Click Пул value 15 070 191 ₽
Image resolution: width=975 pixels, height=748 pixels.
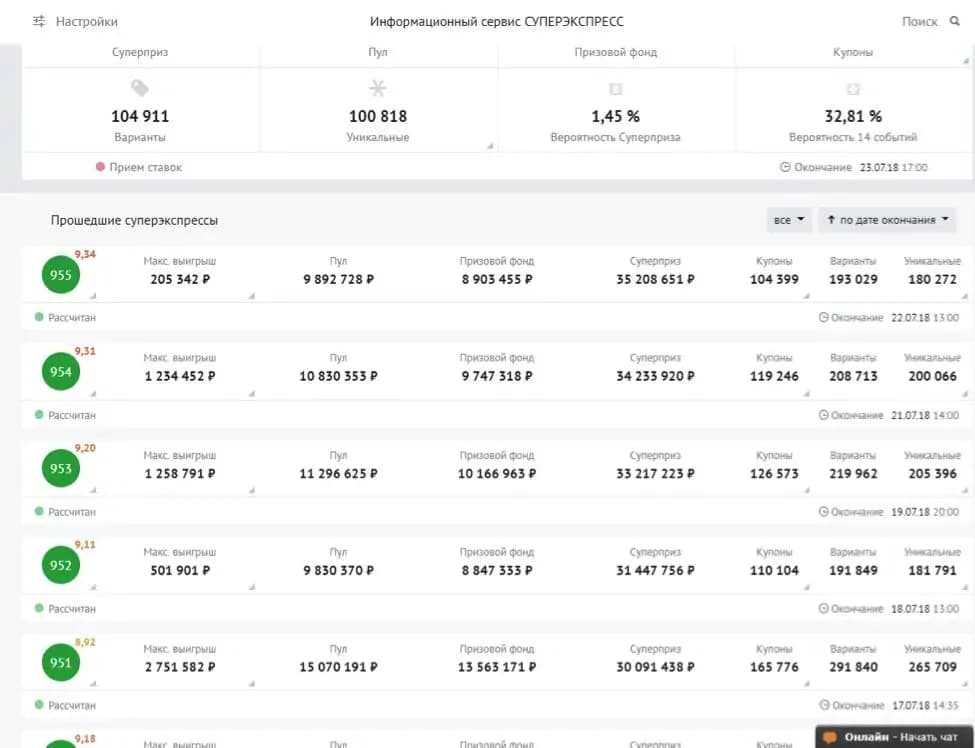pyautogui.click(x=338, y=667)
